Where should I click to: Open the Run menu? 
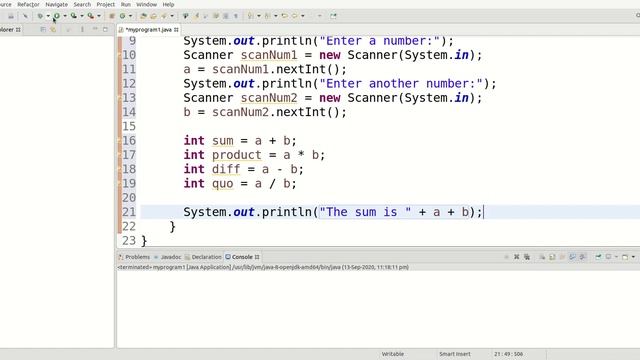pos(126,4)
